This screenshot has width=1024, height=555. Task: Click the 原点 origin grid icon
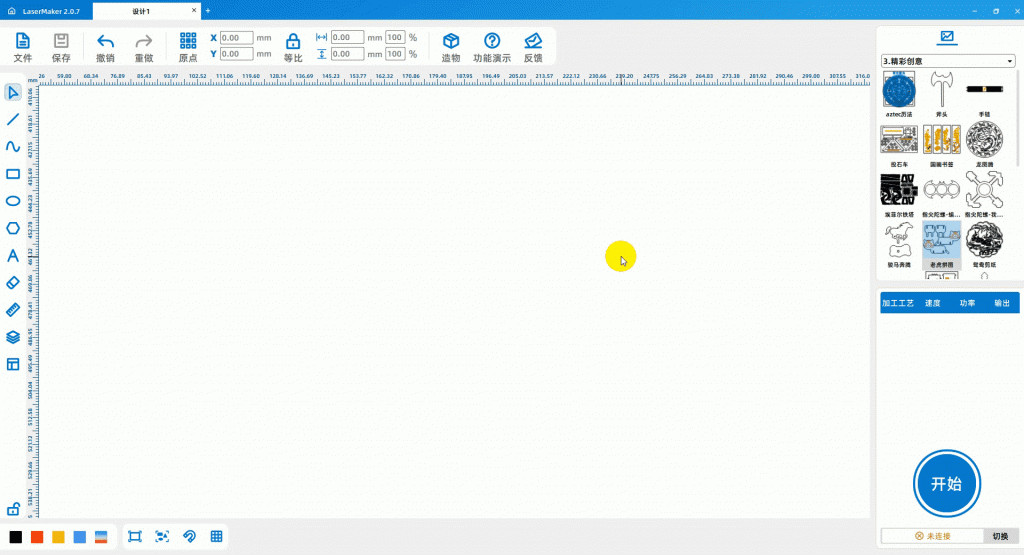[x=188, y=46]
